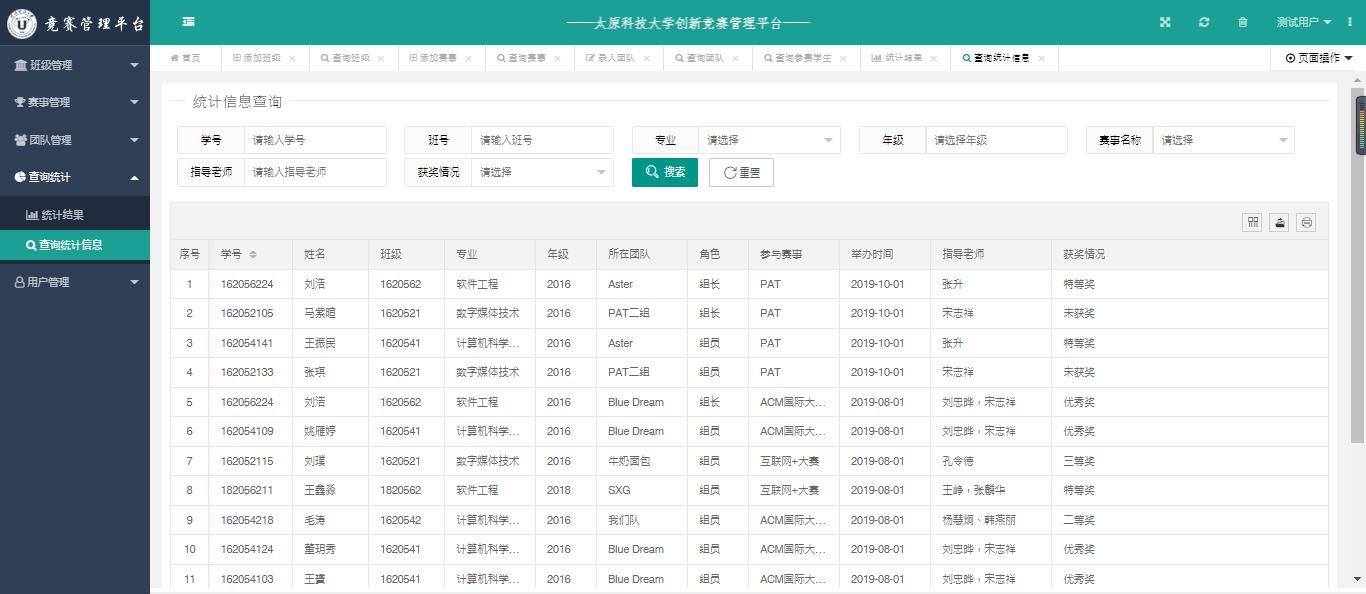Expand the 获奖情况 select box

[542, 172]
